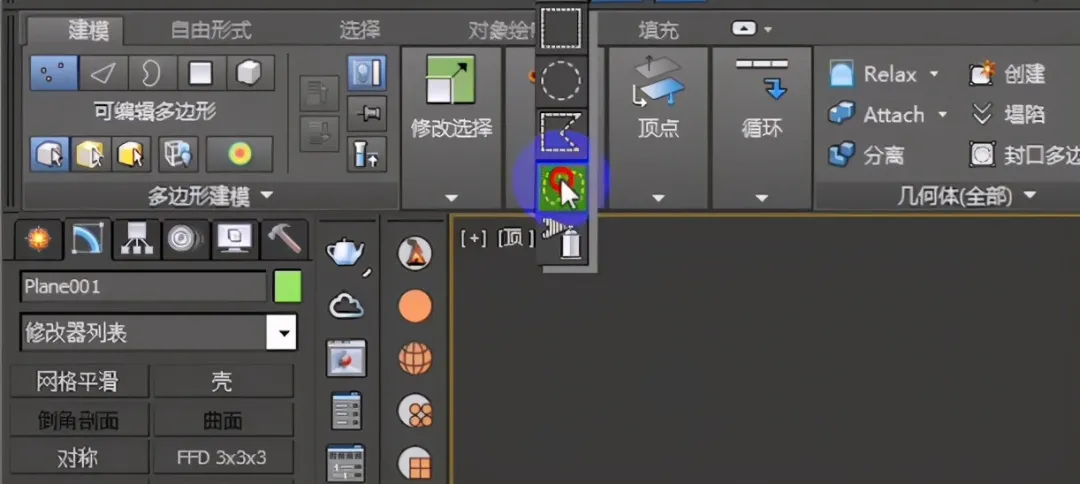Open 选择 ribbon tab
The image size is (1080, 484).
(x=360, y=30)
